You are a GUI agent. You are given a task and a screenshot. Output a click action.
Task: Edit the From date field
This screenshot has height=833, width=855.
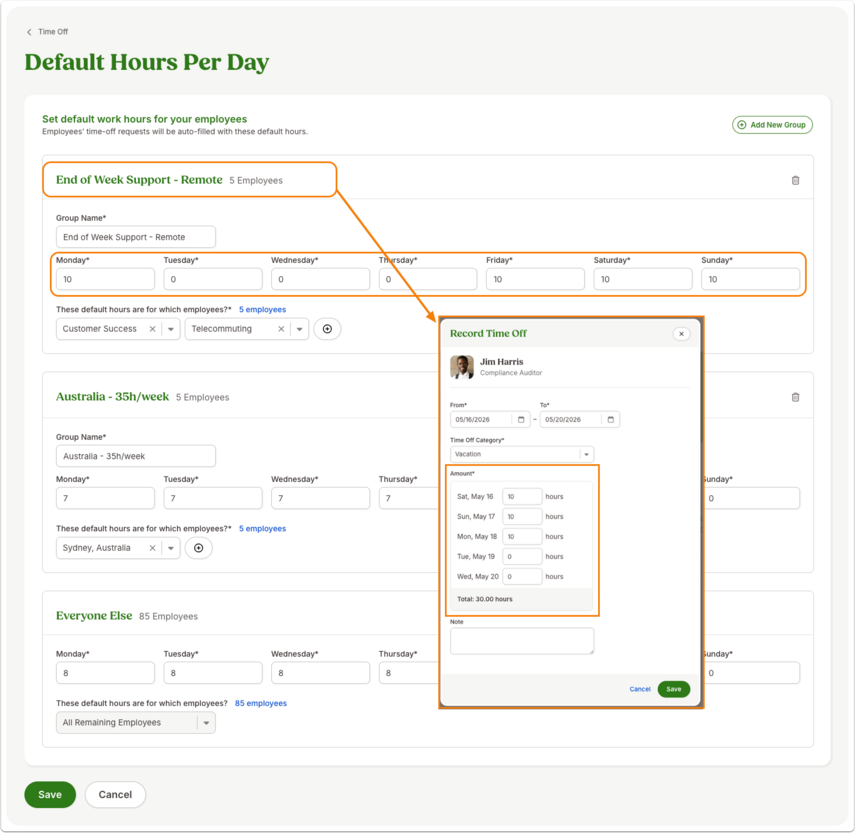coord(482,419)
